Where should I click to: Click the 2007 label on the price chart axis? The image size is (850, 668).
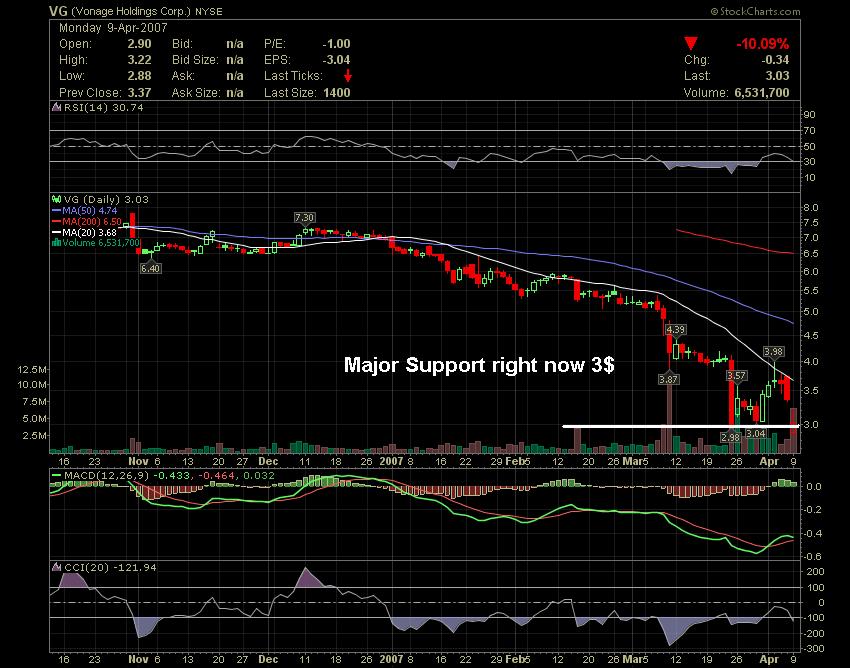pos(391,461)
